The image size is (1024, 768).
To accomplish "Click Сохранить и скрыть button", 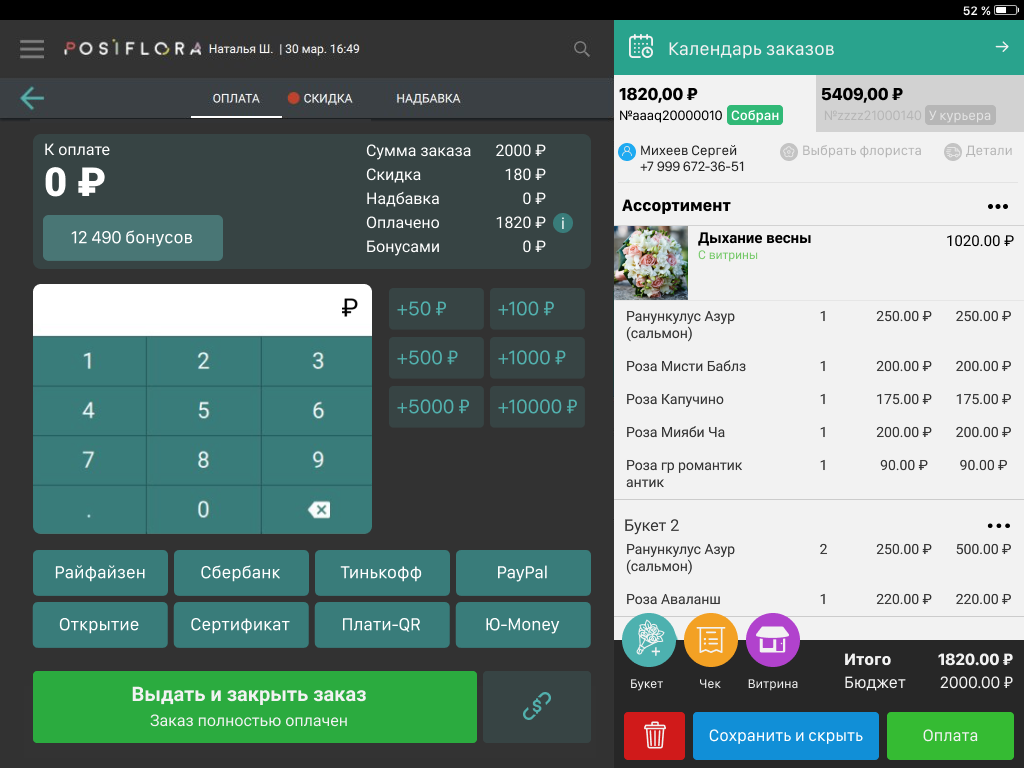I will click(x=786, y=736).
